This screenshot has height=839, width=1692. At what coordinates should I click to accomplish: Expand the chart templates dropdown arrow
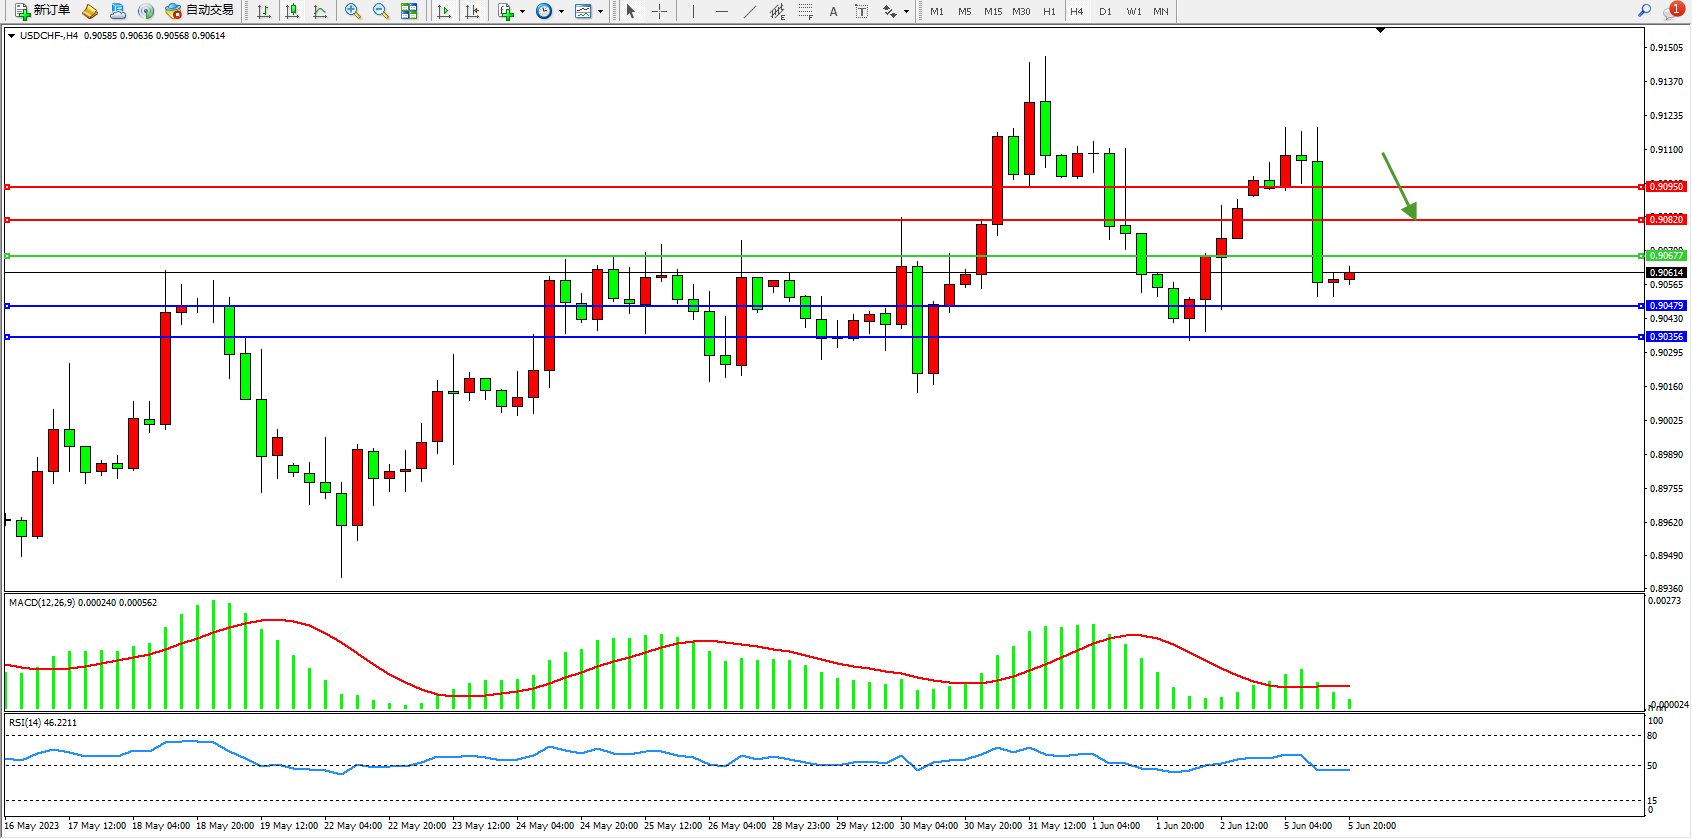(600, 12)
